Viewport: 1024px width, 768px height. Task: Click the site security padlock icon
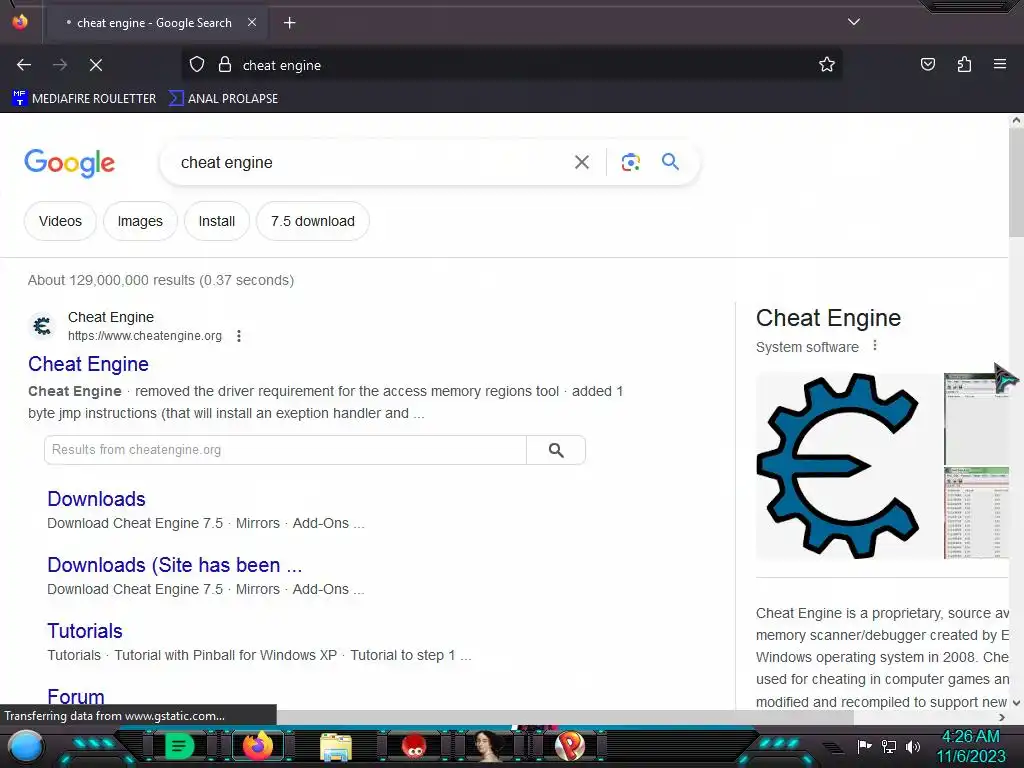[225, 65]
